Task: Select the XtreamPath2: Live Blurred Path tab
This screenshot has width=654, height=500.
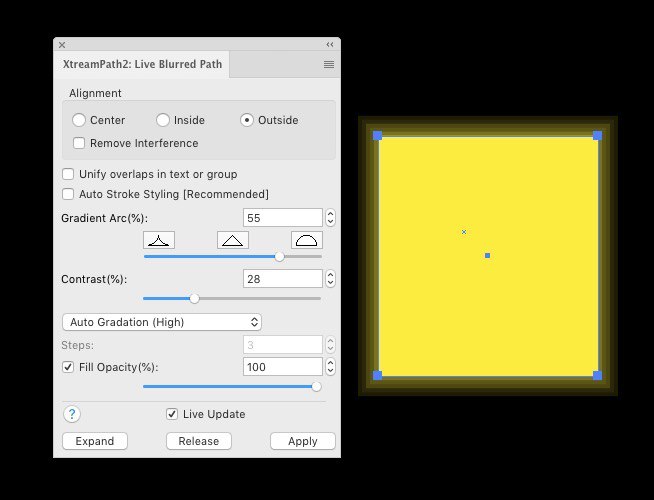Action: (x=142, y=64)
